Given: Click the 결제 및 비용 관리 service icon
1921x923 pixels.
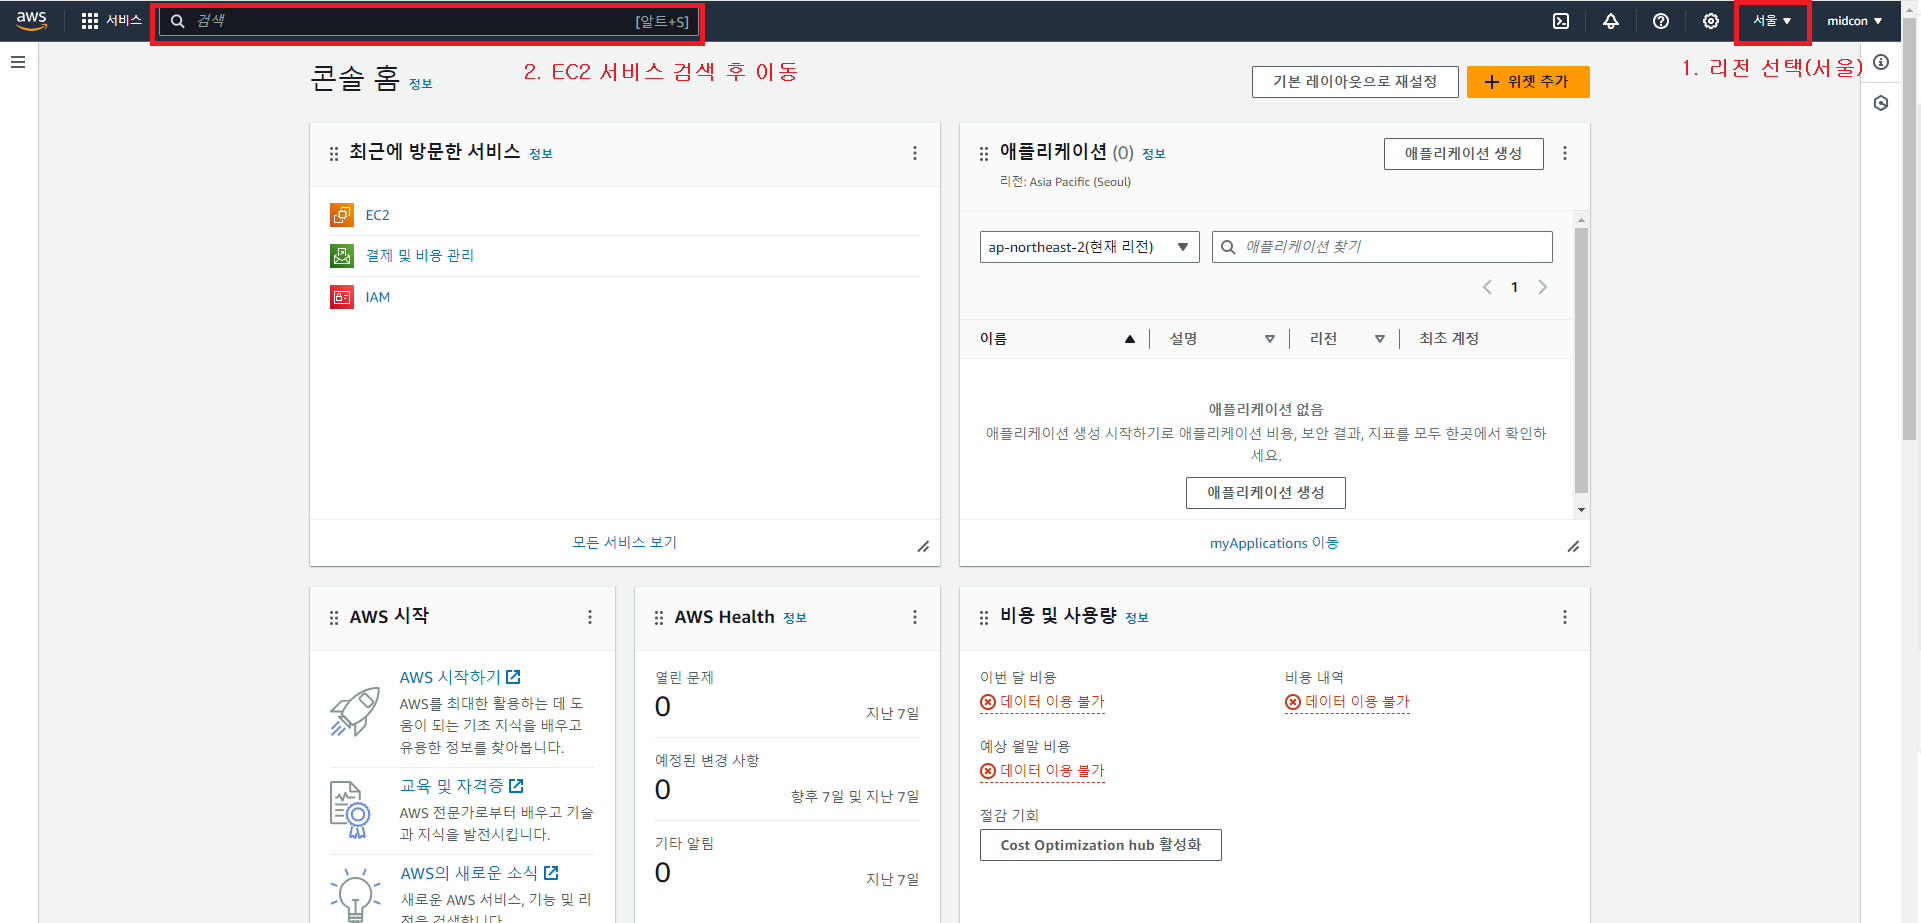Looking at the screenshot, I should 342,256.
